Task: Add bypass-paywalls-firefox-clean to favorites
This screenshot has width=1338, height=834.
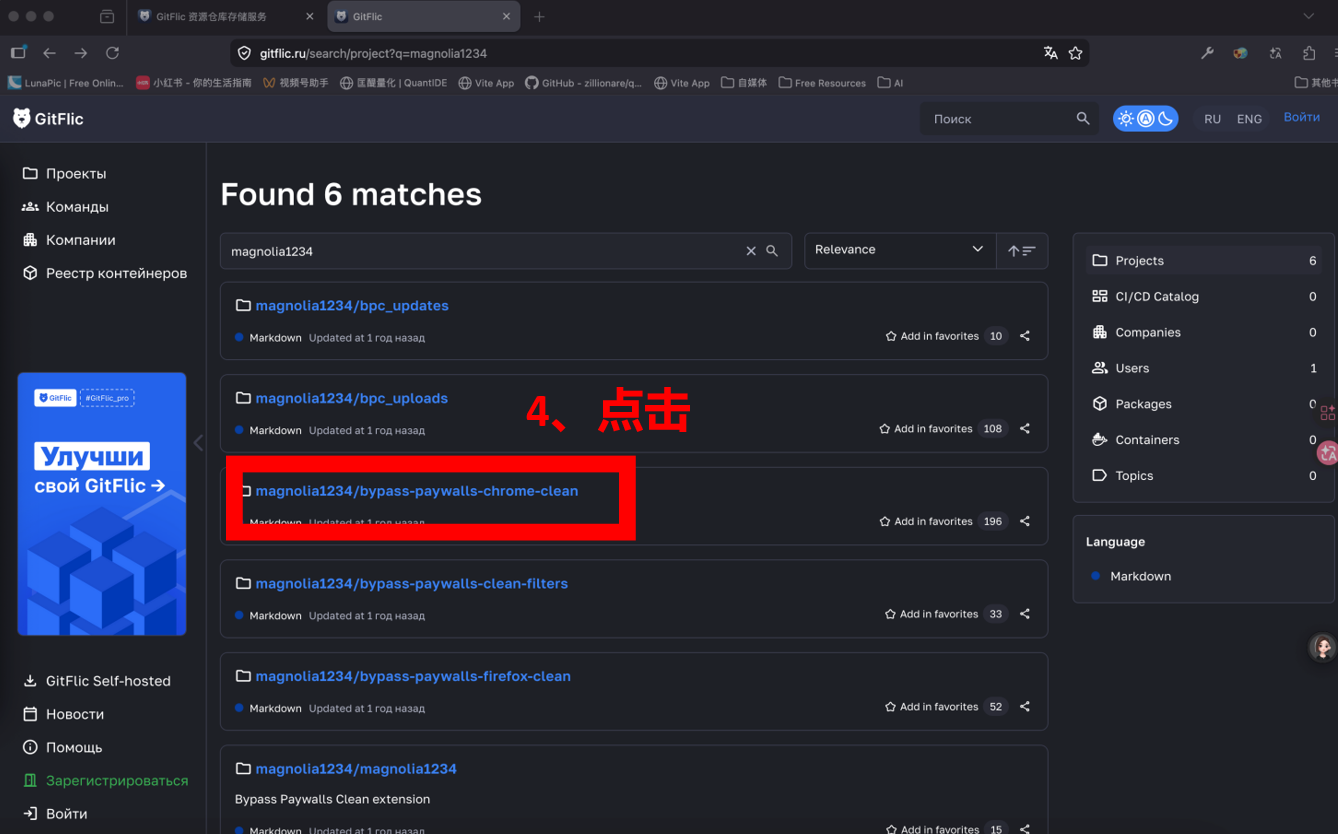Action: (932, 707)
